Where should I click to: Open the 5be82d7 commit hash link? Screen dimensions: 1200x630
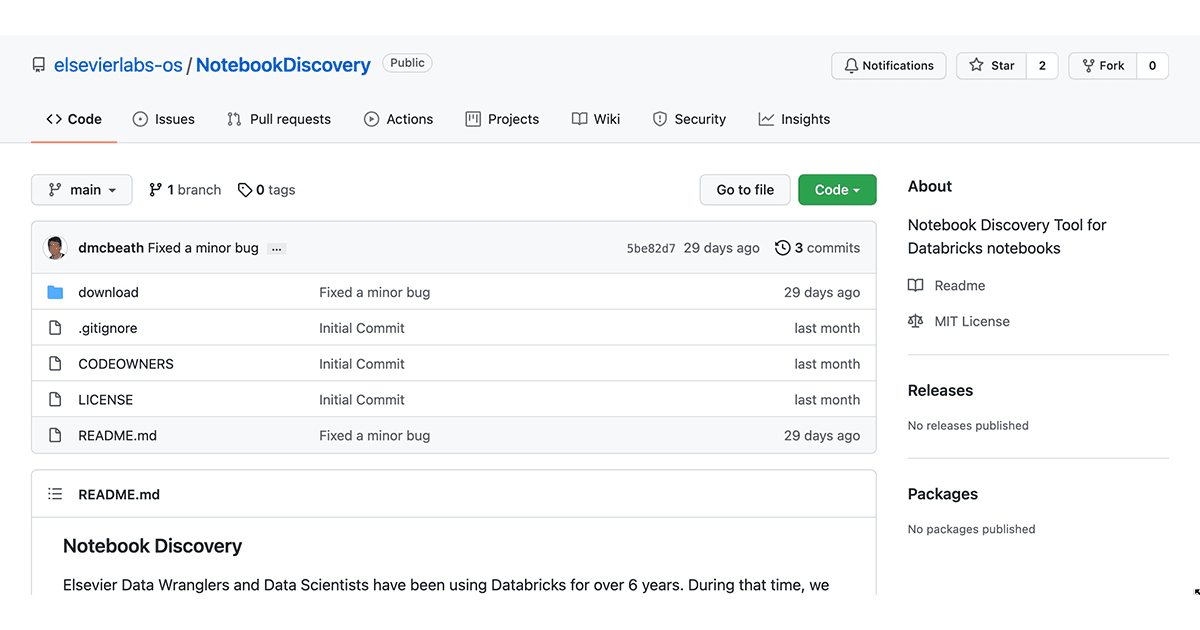(651, 248)
